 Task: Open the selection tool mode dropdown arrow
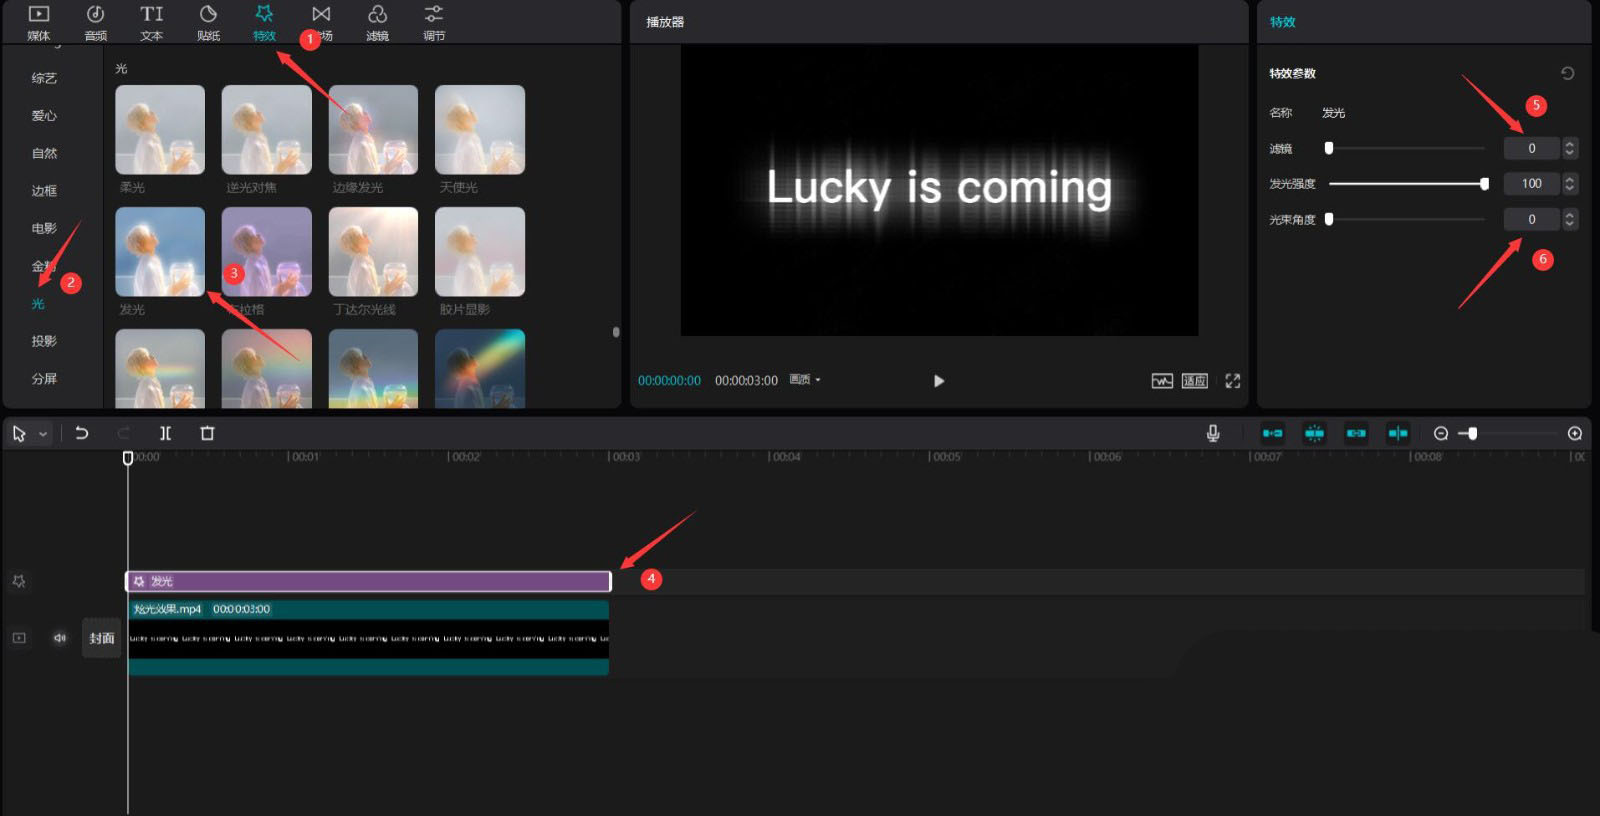pyautogui.click(x=43, y=434)
